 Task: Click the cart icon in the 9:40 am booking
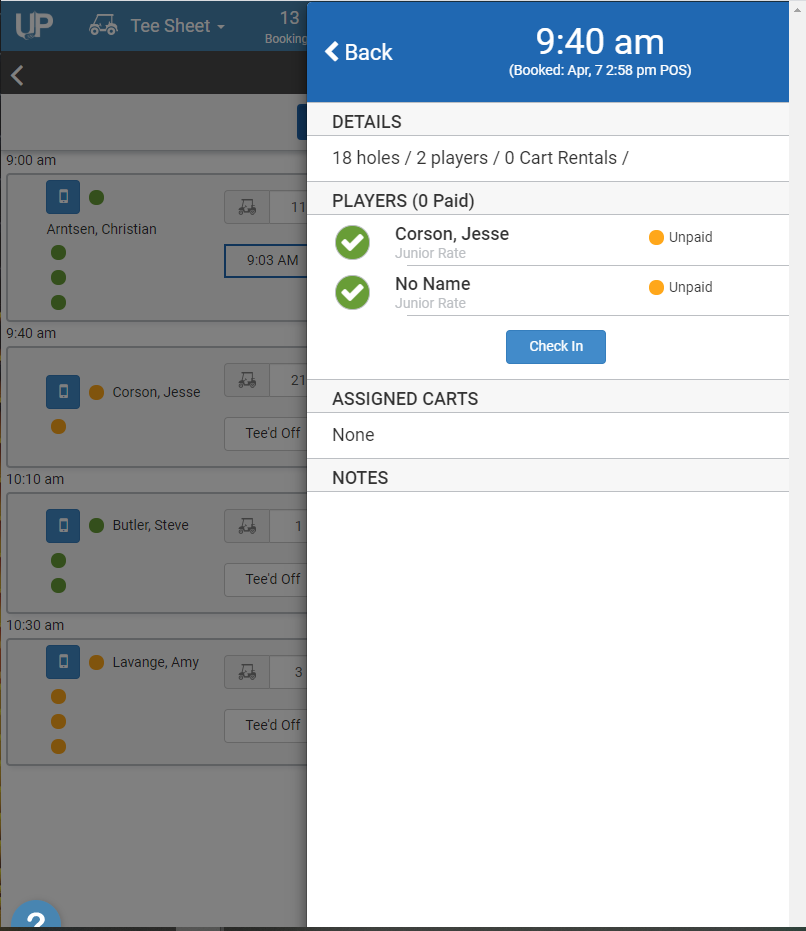247,380
